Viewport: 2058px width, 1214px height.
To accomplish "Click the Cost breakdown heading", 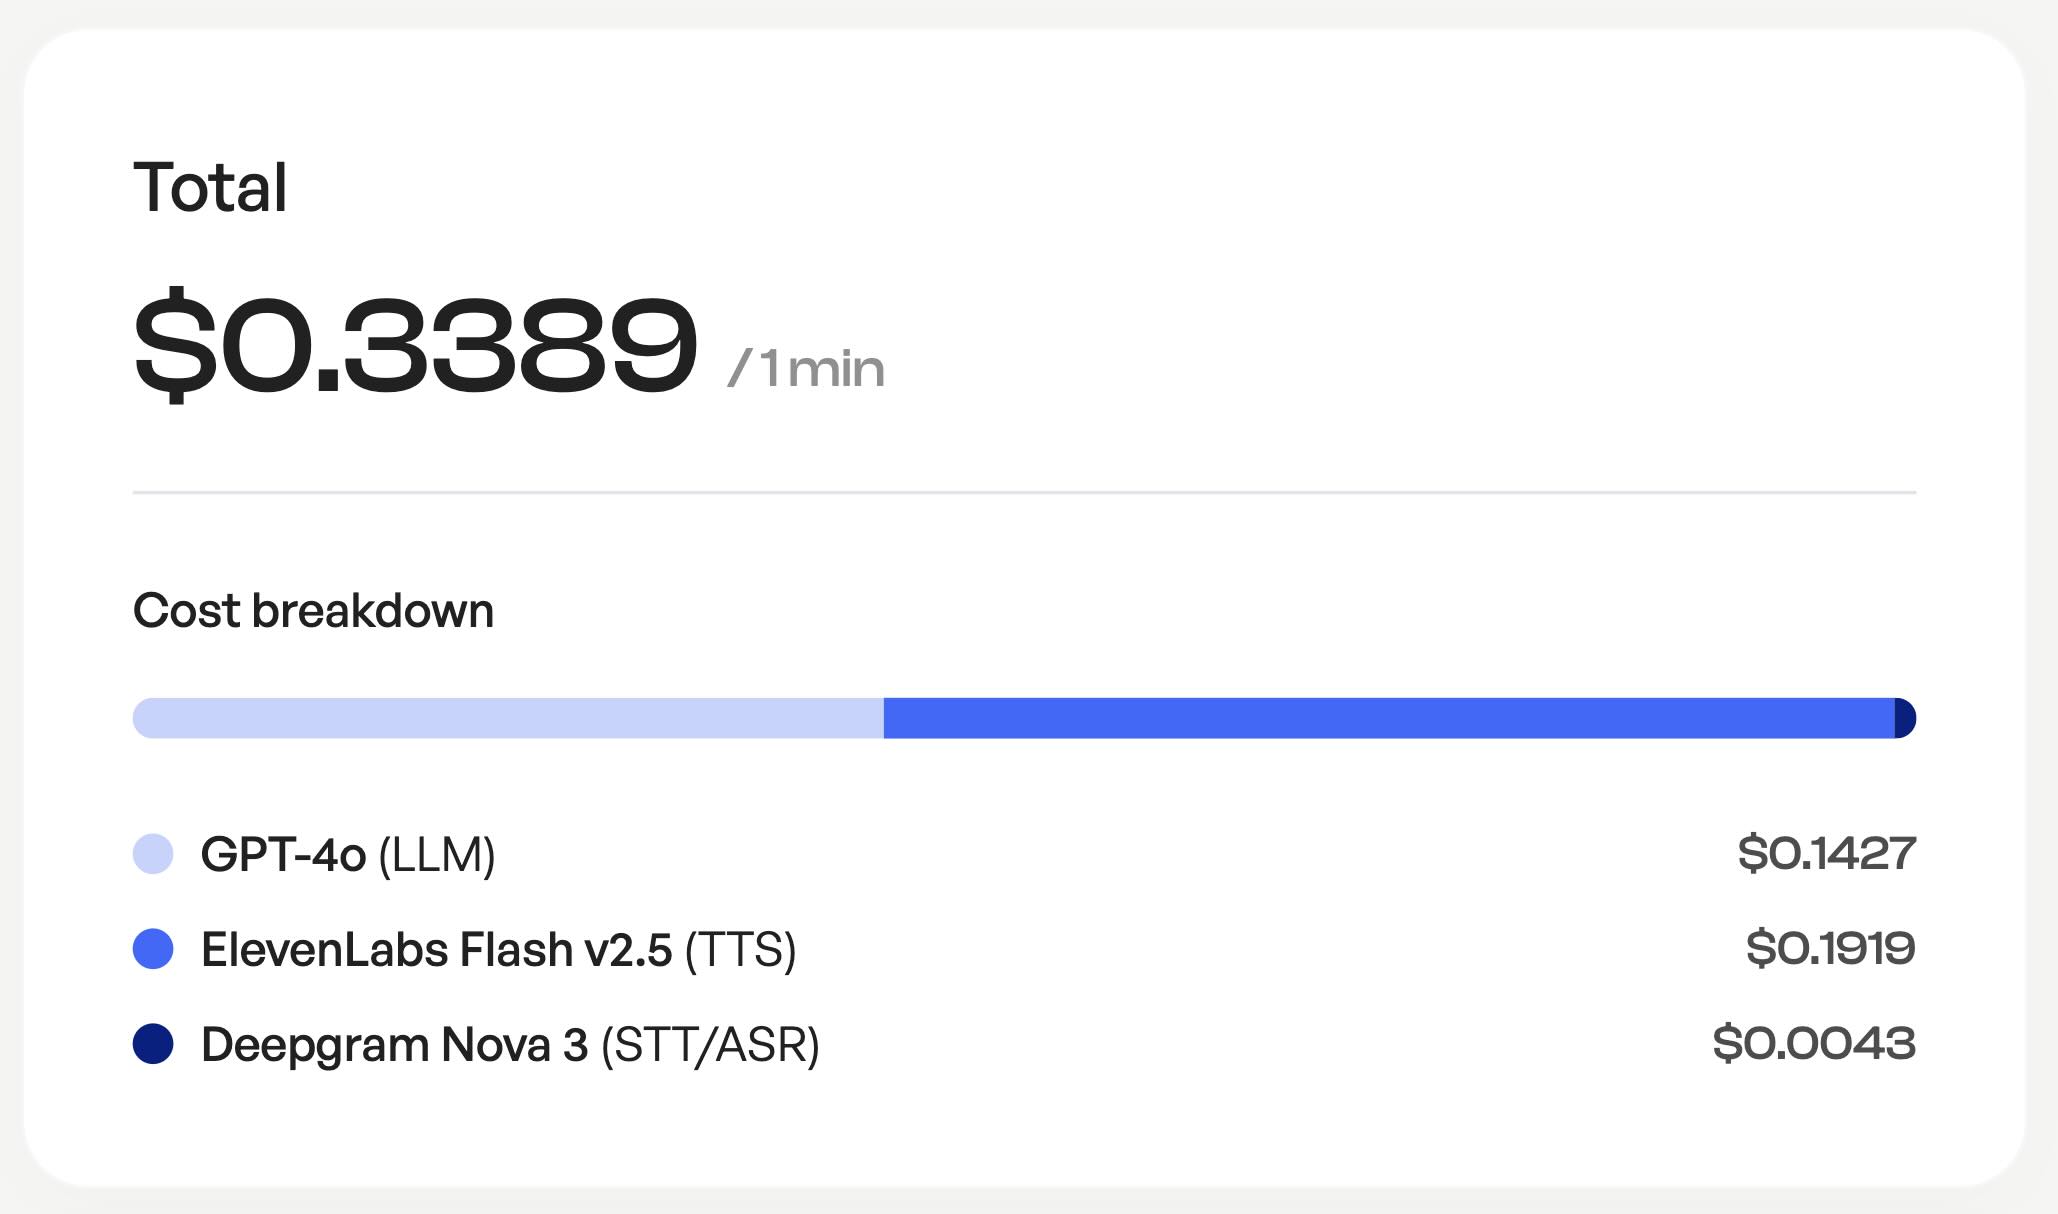I will [x=313, y=611].
